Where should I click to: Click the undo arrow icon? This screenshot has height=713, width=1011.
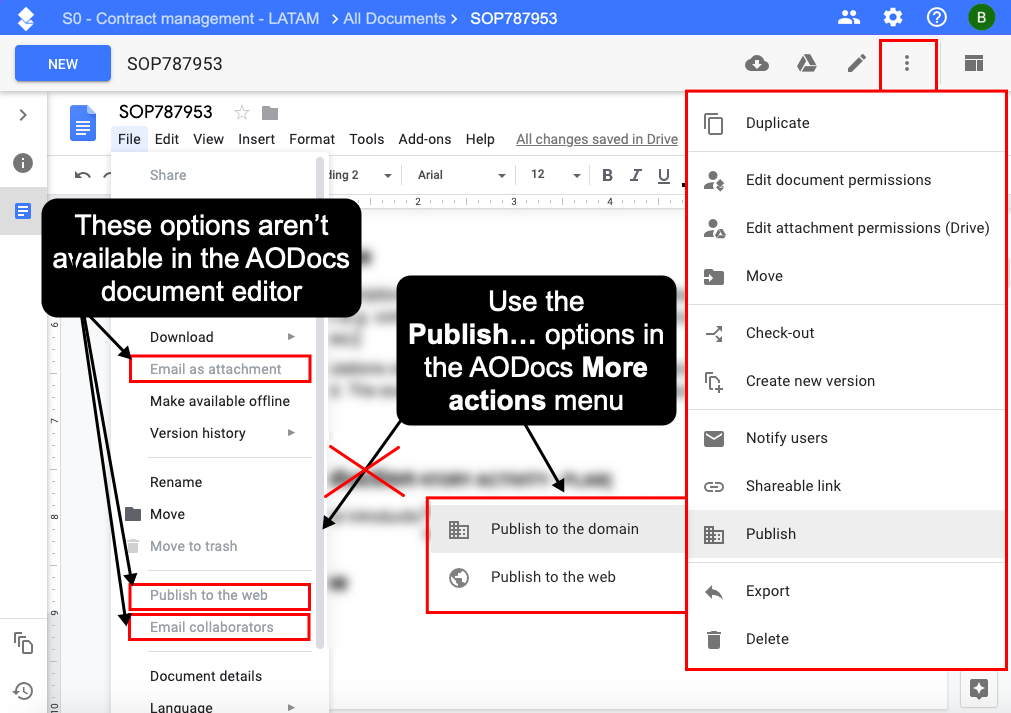pyautogui.click(x=82, y=175)
